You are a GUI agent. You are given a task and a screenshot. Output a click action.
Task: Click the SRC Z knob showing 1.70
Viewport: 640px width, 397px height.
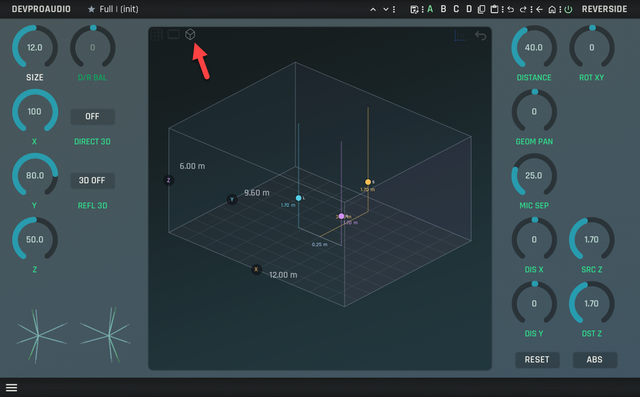pos(592,240)
